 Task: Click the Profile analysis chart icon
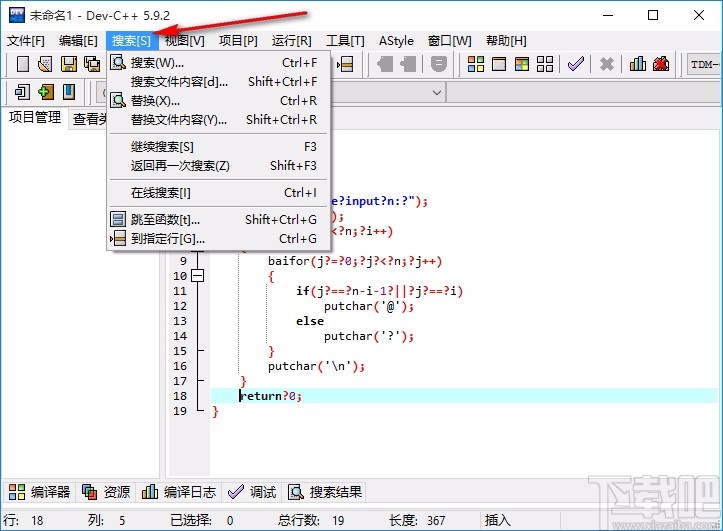[638, 64]
